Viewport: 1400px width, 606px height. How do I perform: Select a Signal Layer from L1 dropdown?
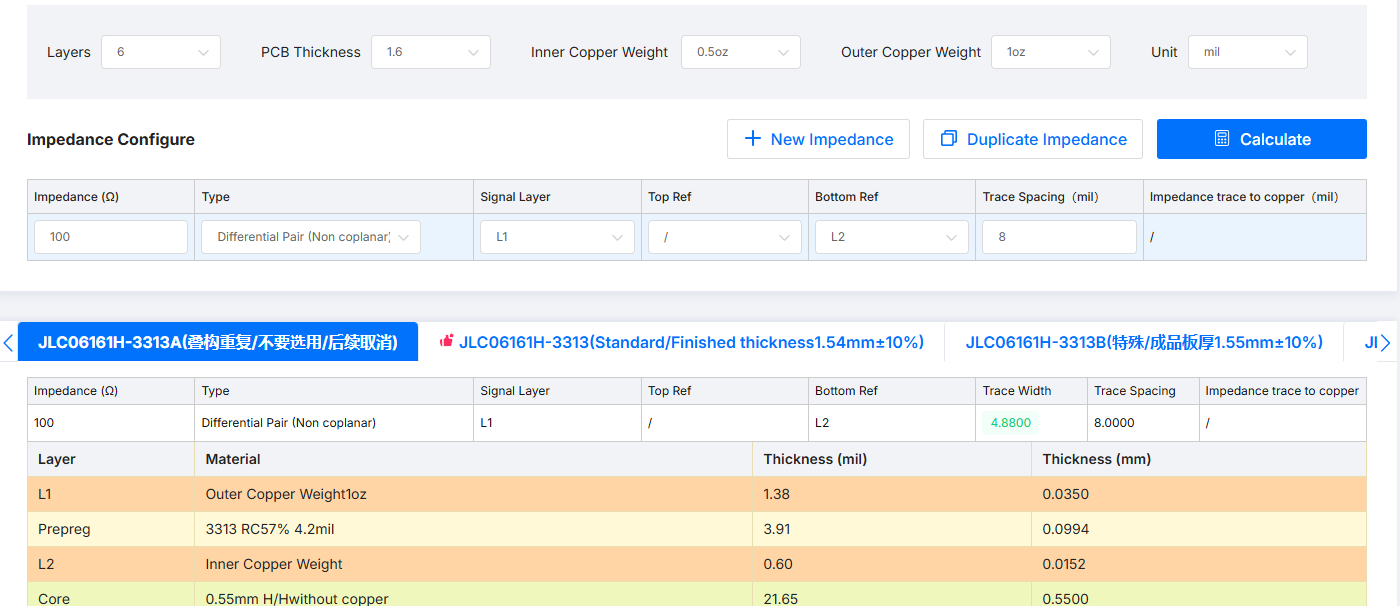(x=557, y=237)
